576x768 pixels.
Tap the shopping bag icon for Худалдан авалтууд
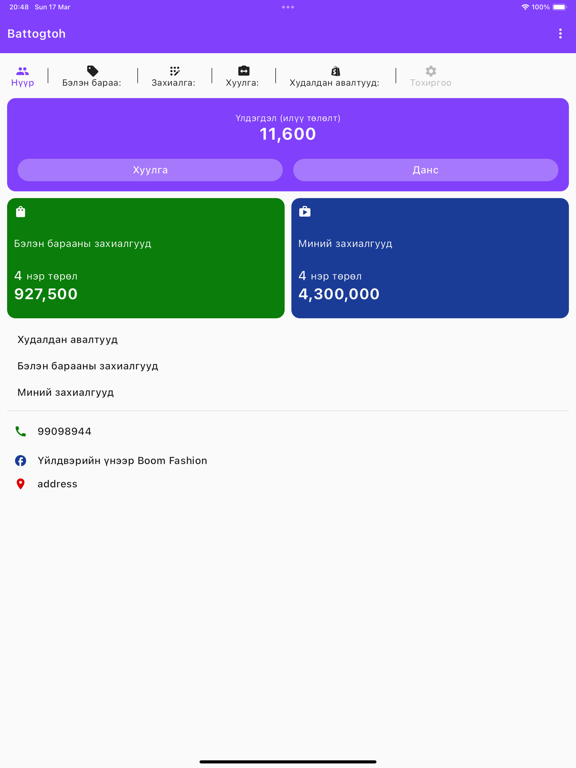(x=336, y=71)
